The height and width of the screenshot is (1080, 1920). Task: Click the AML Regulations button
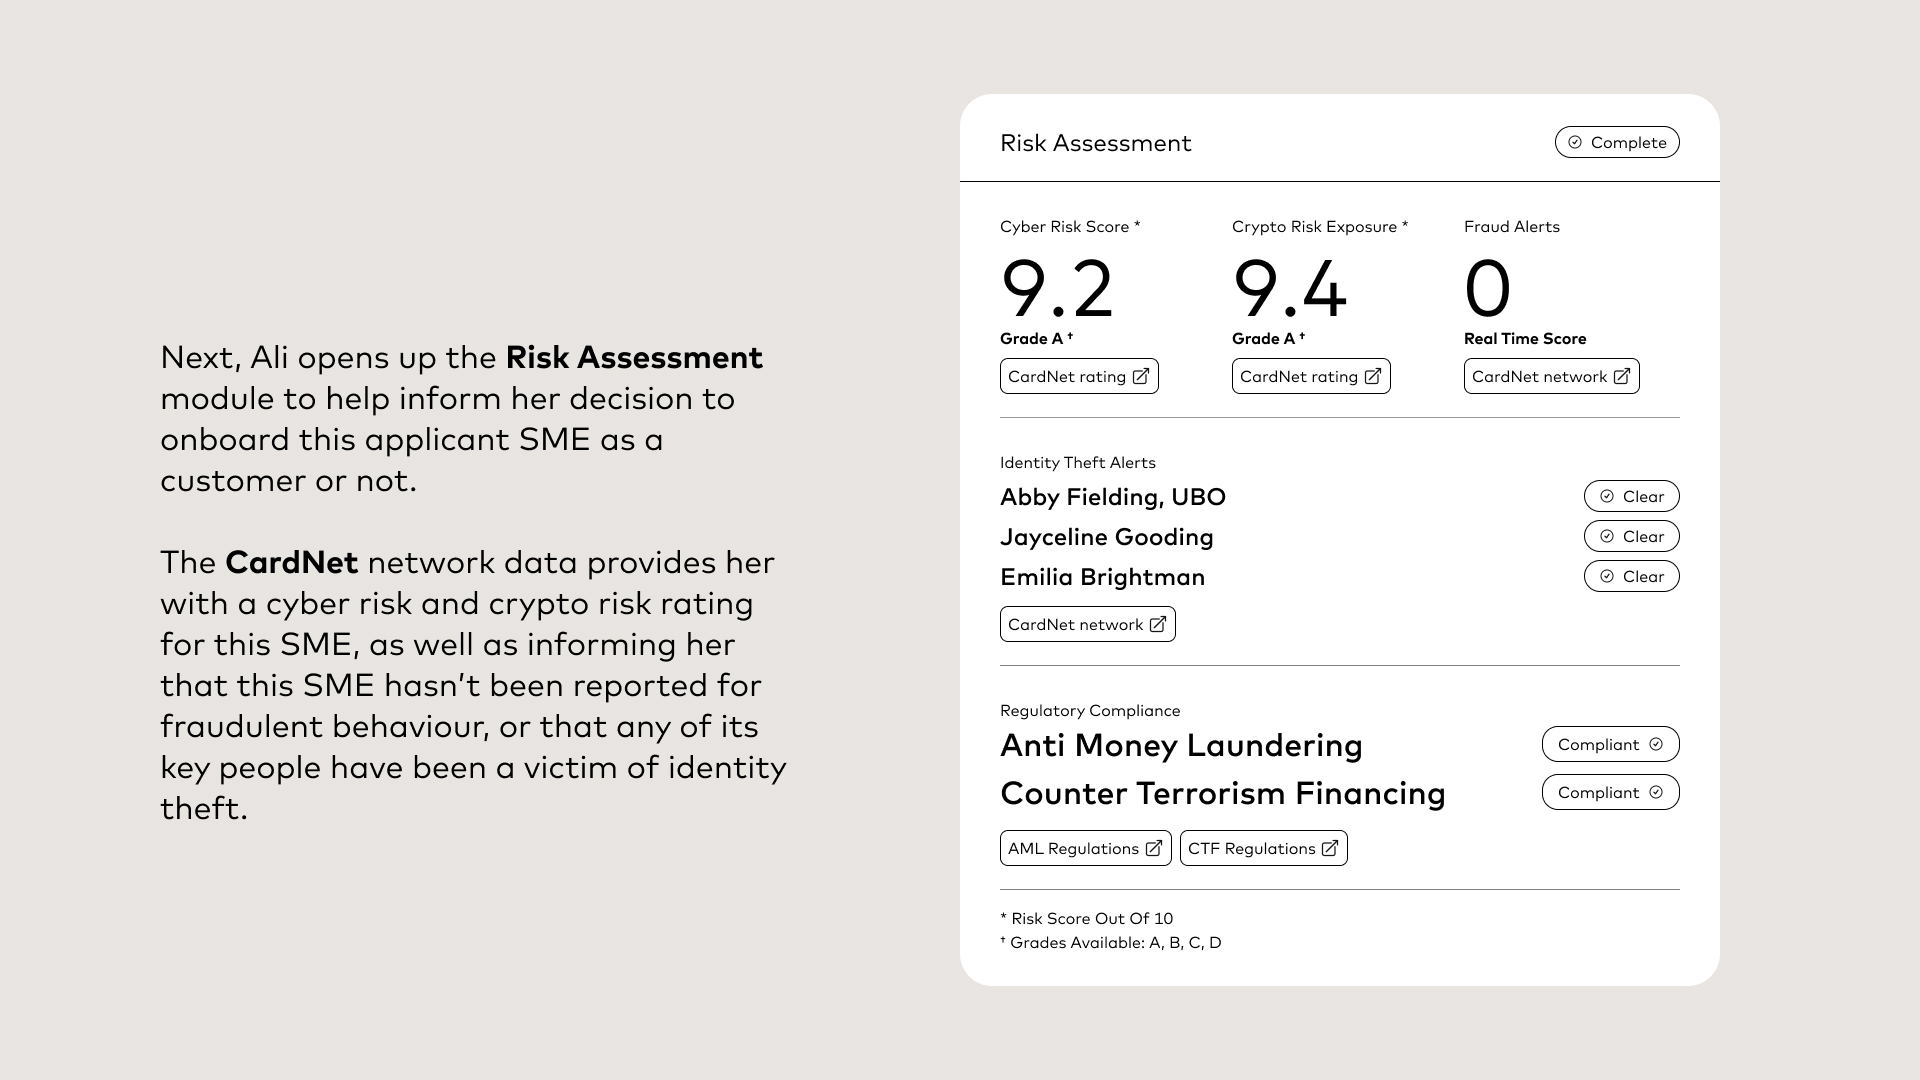tap(1085, 848)
